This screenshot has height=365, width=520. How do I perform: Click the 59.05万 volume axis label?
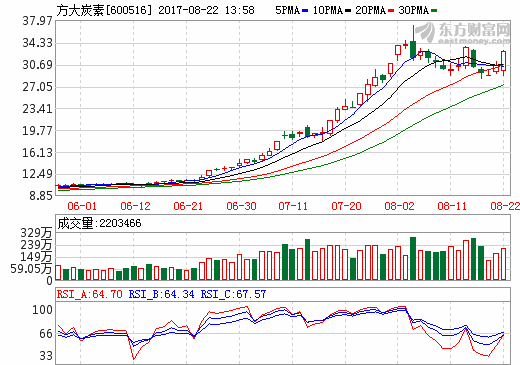tap(31, 269)
